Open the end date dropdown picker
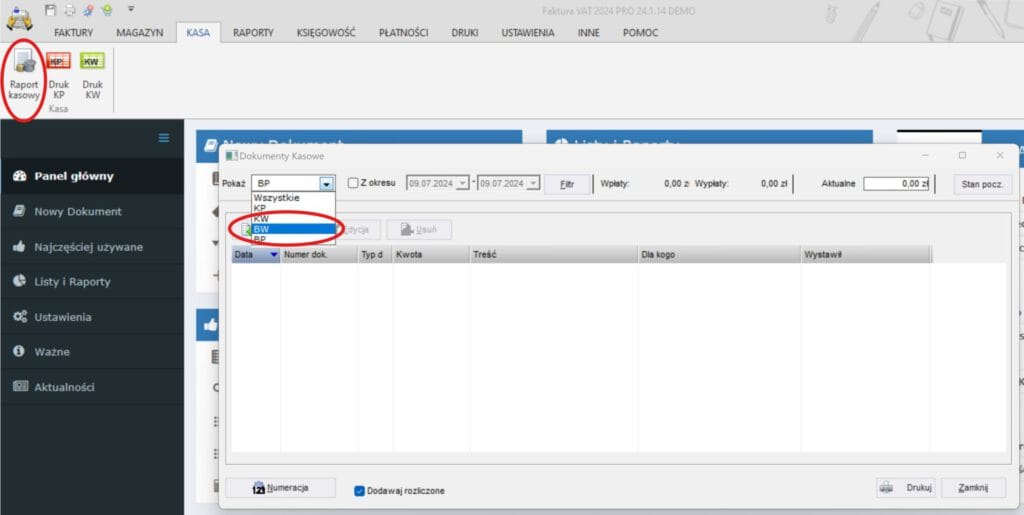Screen dimensions: 1024x515 [x=533, y=184]
